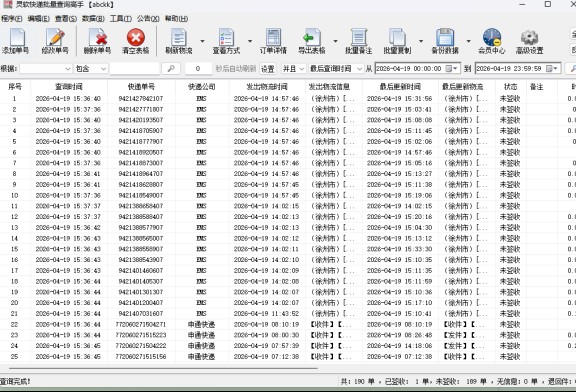Sort by 查询时间 column header
576x392 pixels.
click(x=69, y=87)
